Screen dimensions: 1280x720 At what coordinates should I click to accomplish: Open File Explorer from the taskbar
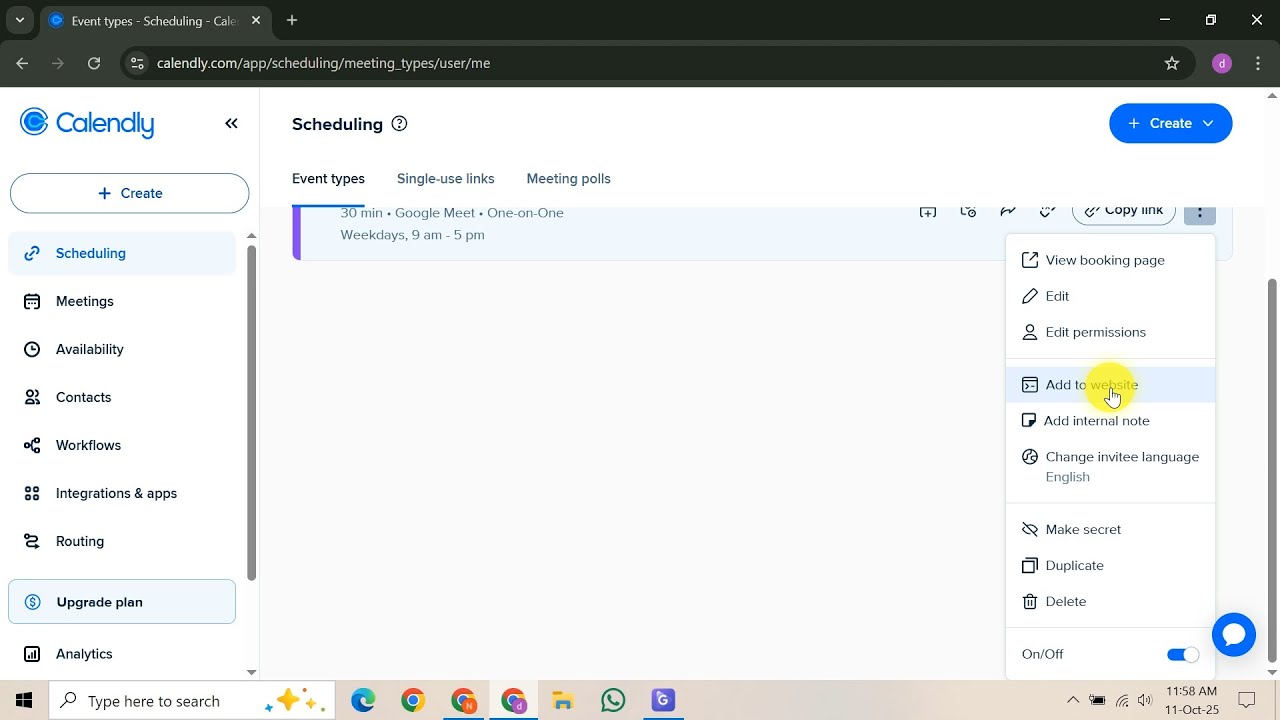coord(563,701)
